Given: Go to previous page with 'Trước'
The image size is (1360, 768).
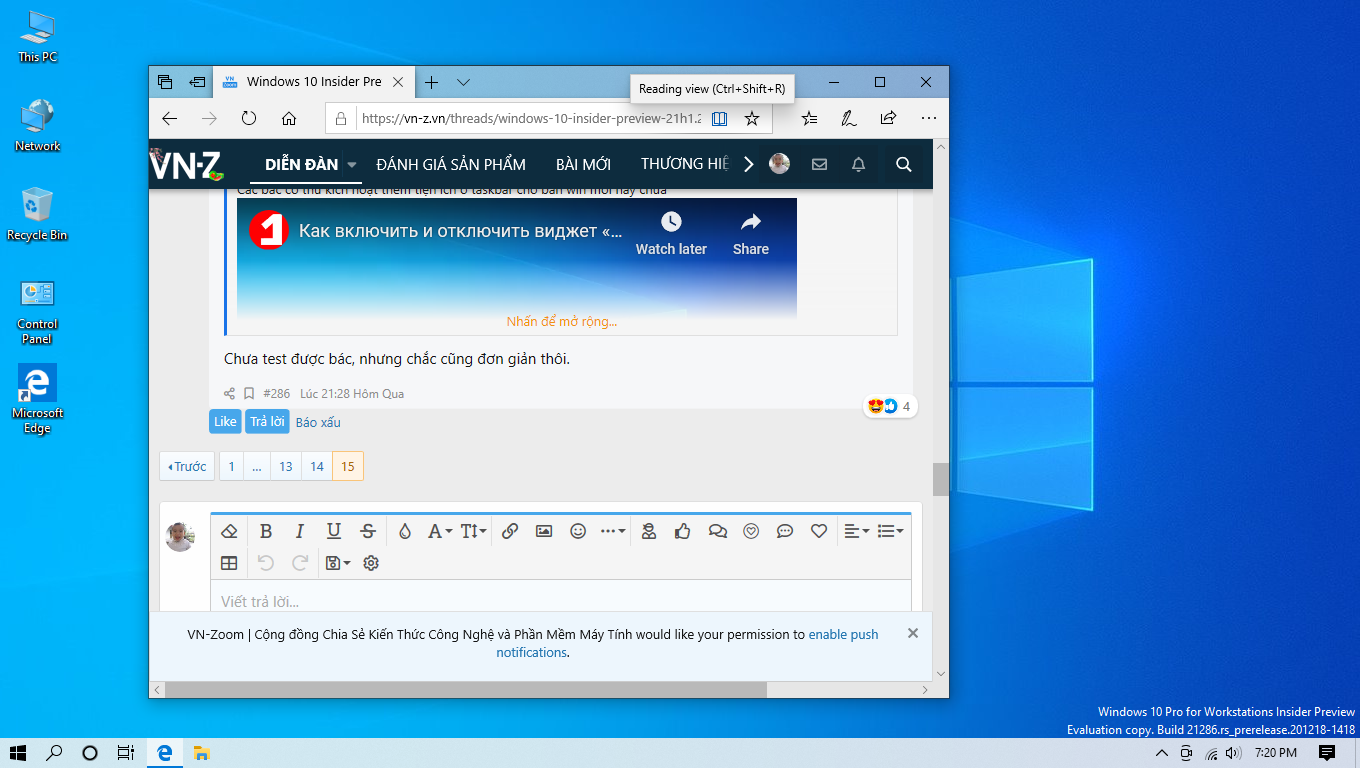Looking at the screenshot, I should tap(187, 466).
